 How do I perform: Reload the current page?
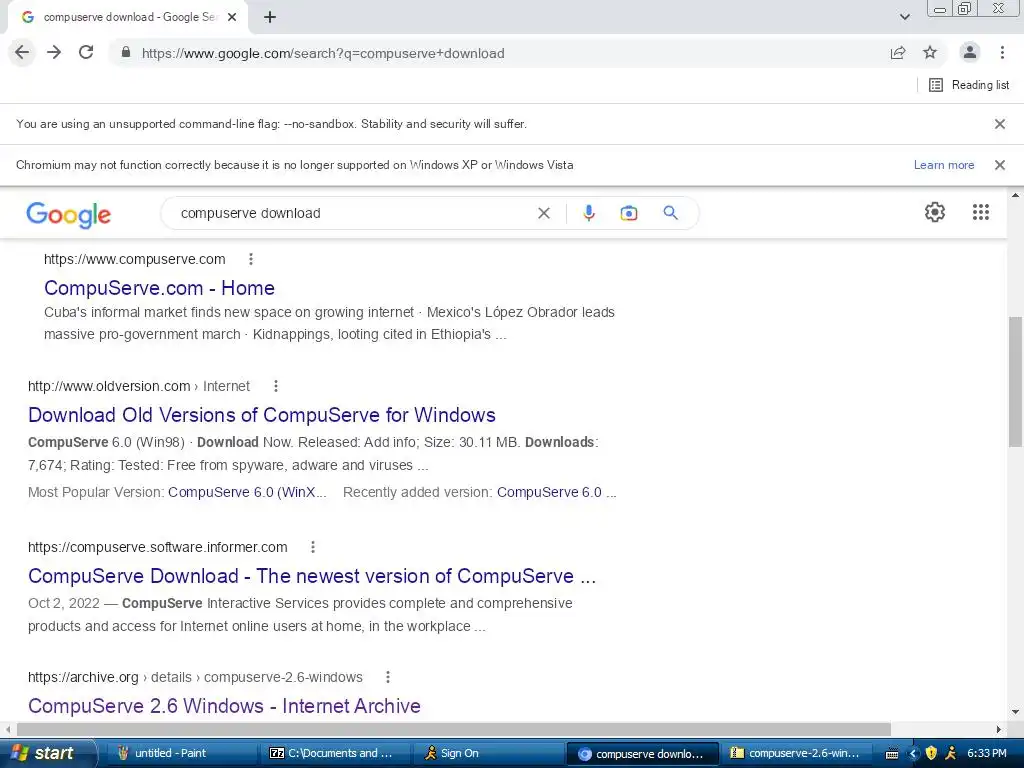86,53
